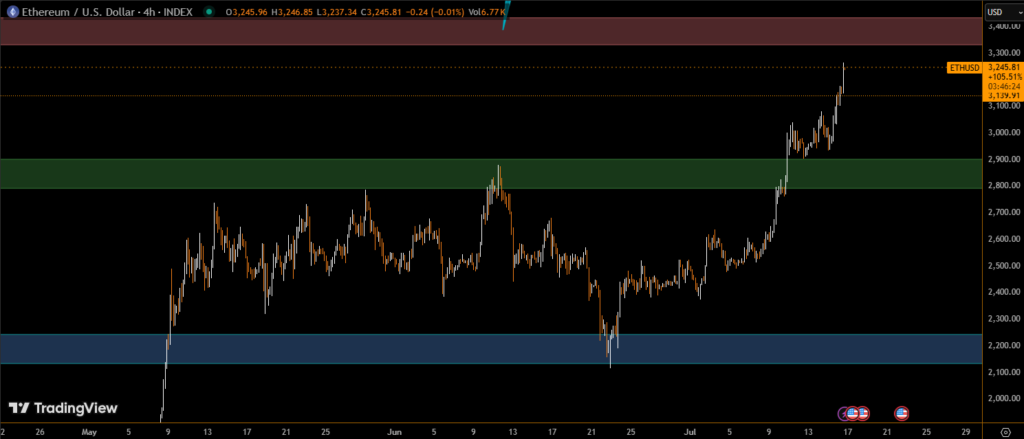The image size is (1024, 439).
Task: Click the May label on time axis
Action: (x=88, y=433)
